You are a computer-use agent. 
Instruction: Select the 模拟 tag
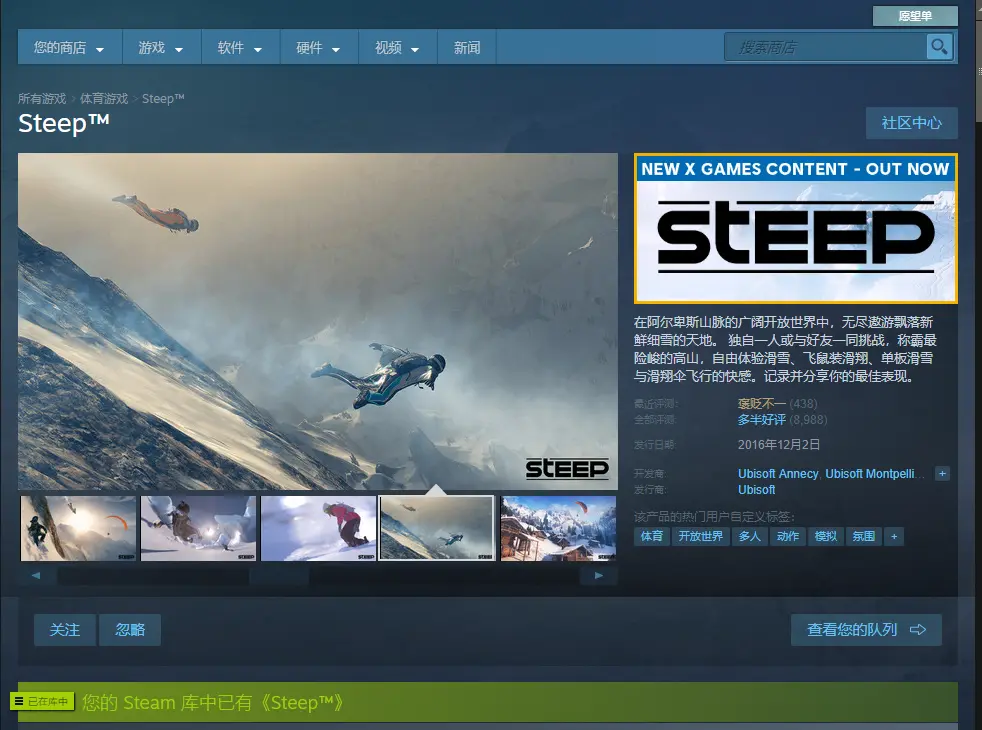(x=825, y=537)
